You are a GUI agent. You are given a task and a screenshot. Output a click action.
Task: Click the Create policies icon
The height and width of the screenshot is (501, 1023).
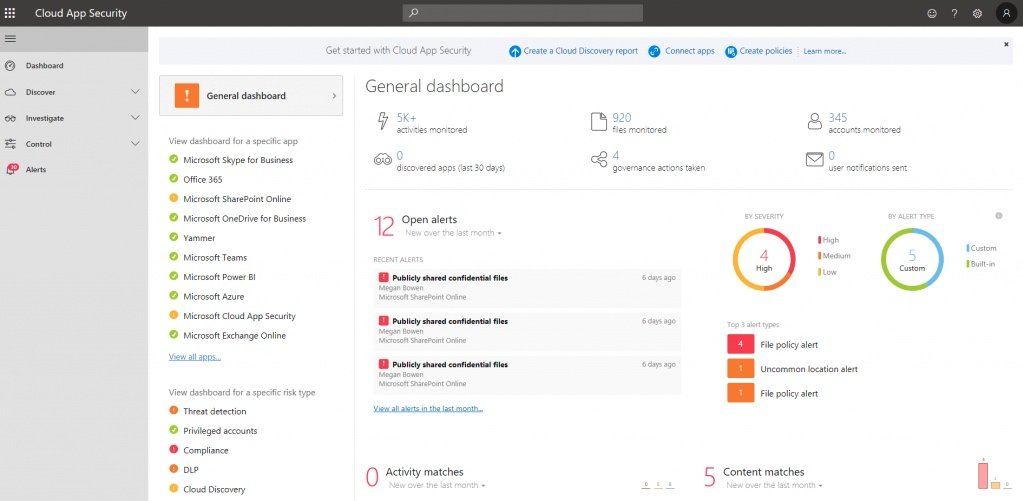(731, 51)
